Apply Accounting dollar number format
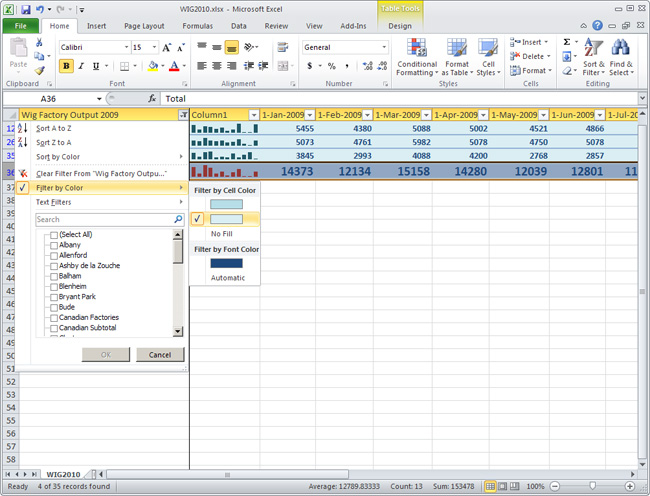650x496 pixels. pyautogui.click(x=310, y=66)
